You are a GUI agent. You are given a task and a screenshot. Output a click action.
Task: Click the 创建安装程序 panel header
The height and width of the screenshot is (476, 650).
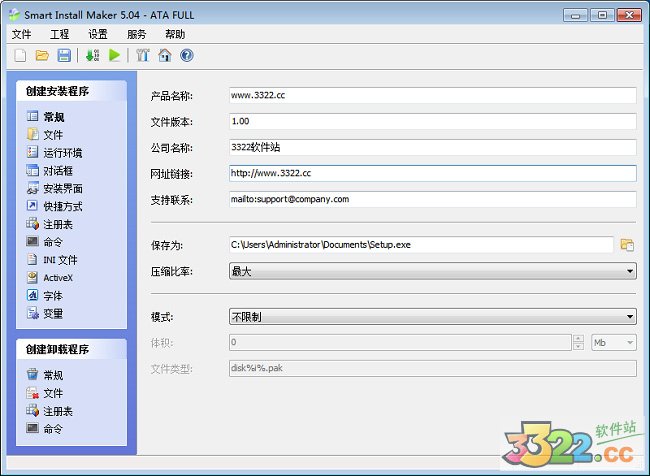[x=71, y=91]
